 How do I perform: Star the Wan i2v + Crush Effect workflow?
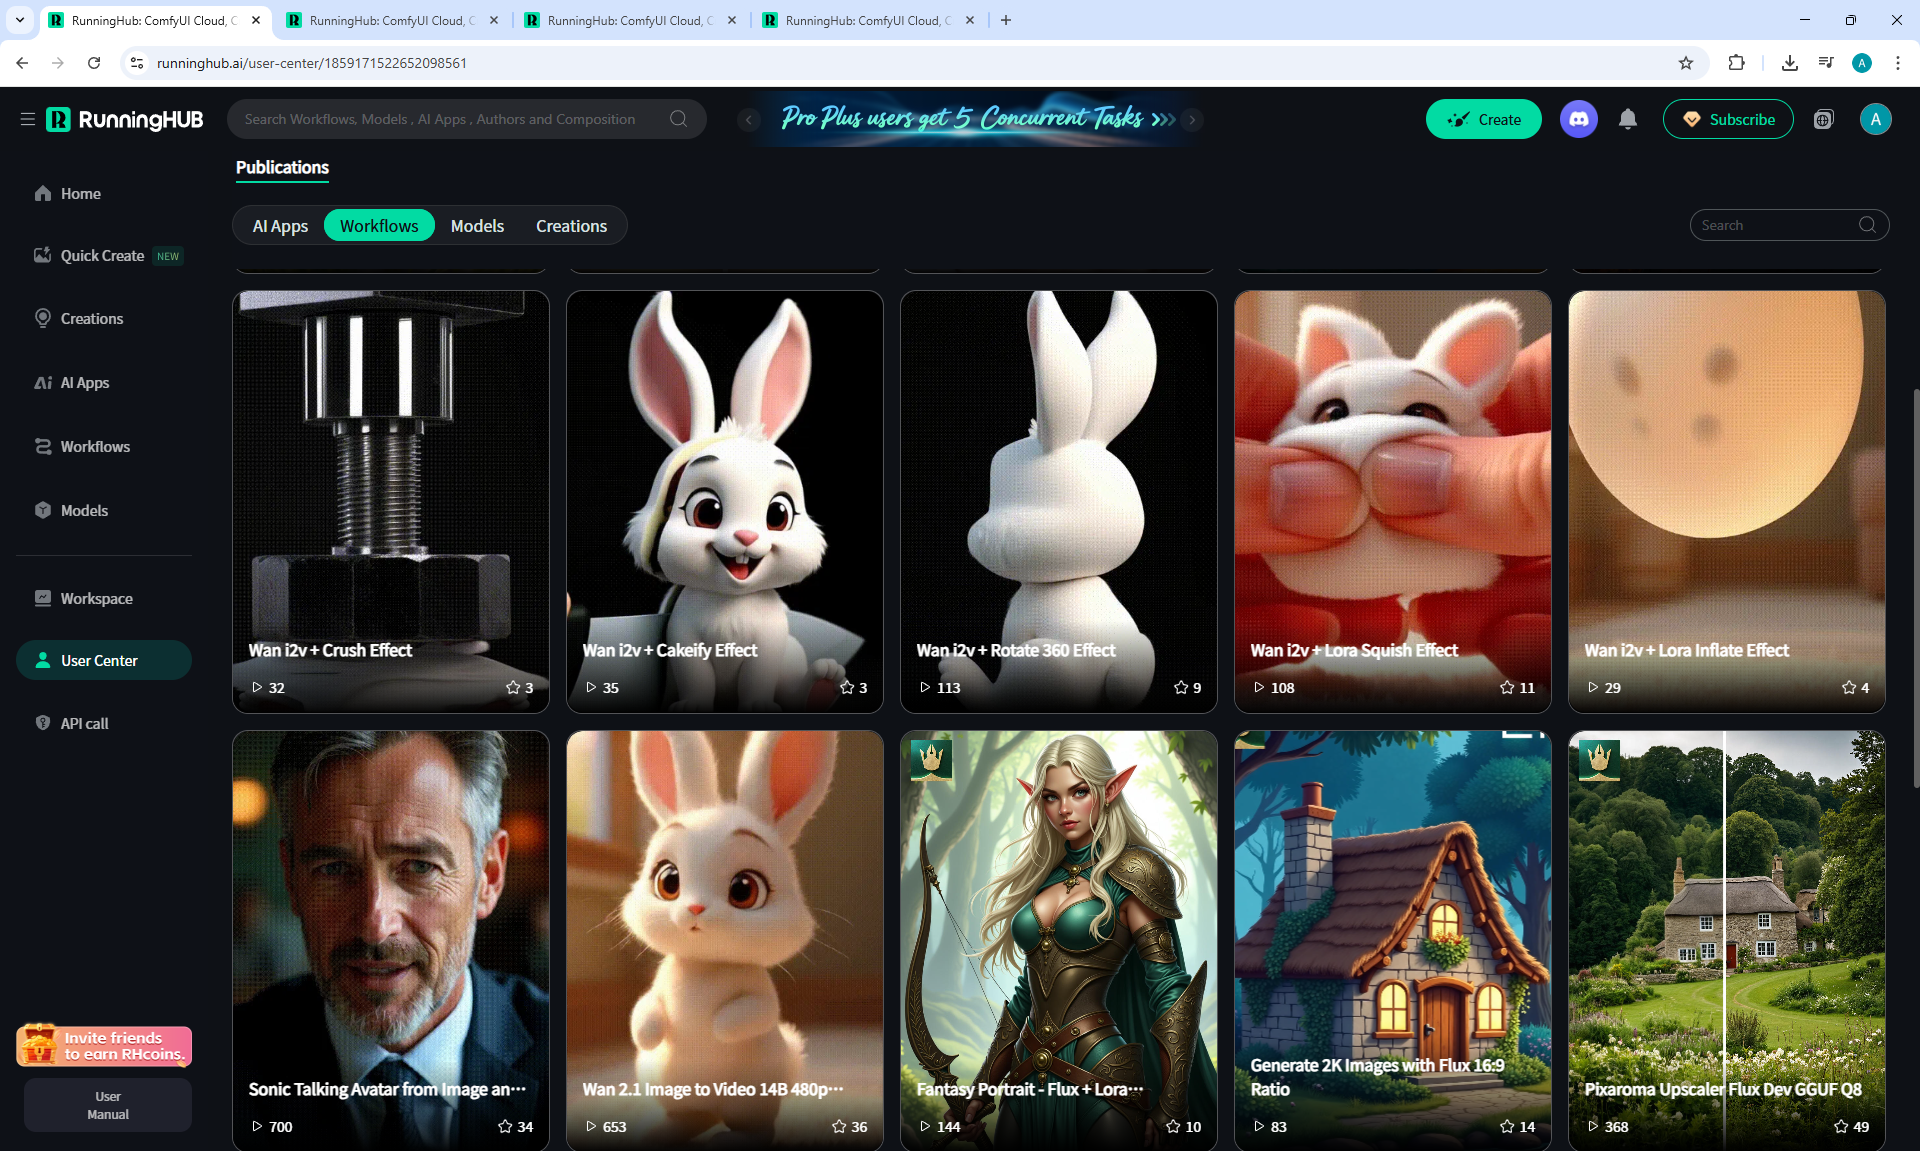[x=513, y=687]
